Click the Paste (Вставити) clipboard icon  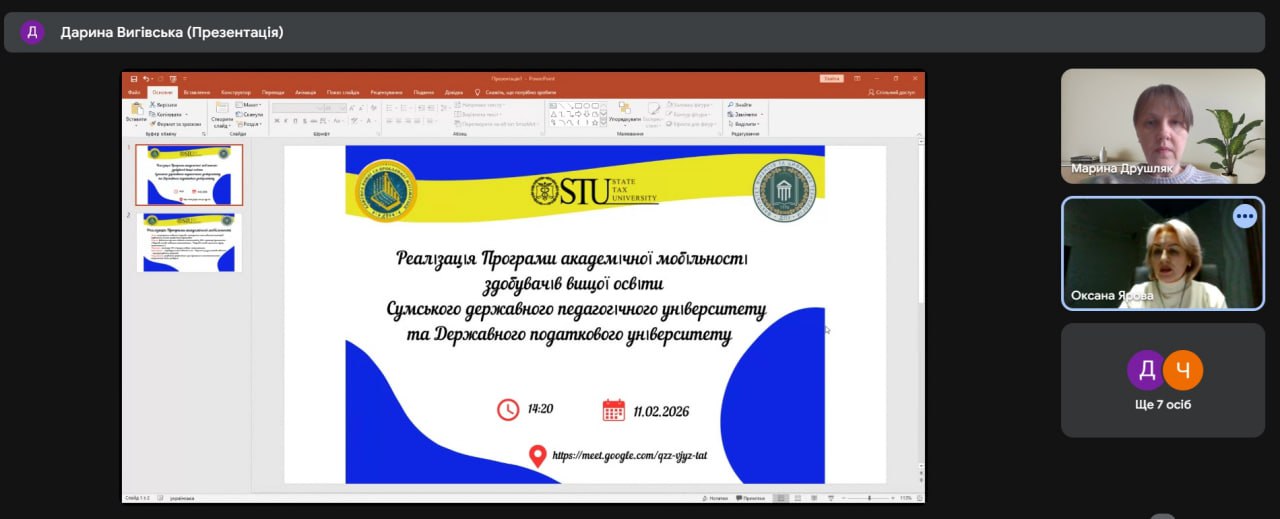tap(135, 109)
